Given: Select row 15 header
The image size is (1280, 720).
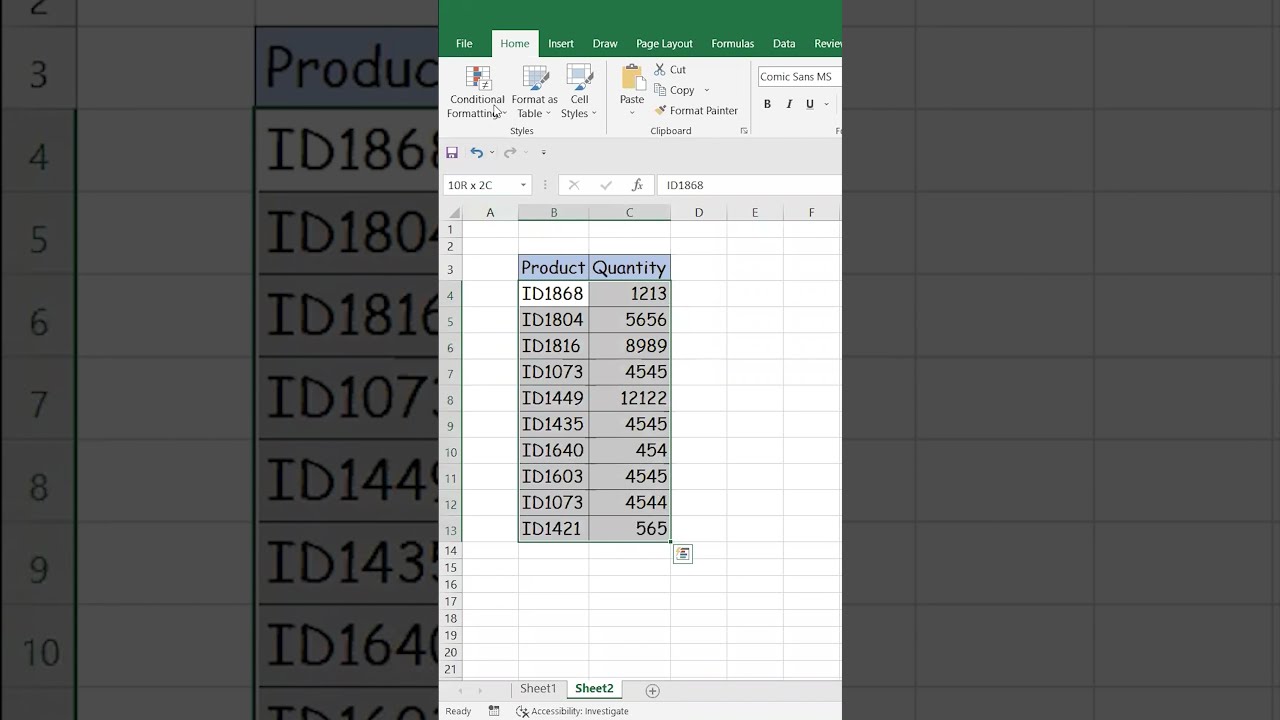Looking at the screenshot, I should click(451, 568).
